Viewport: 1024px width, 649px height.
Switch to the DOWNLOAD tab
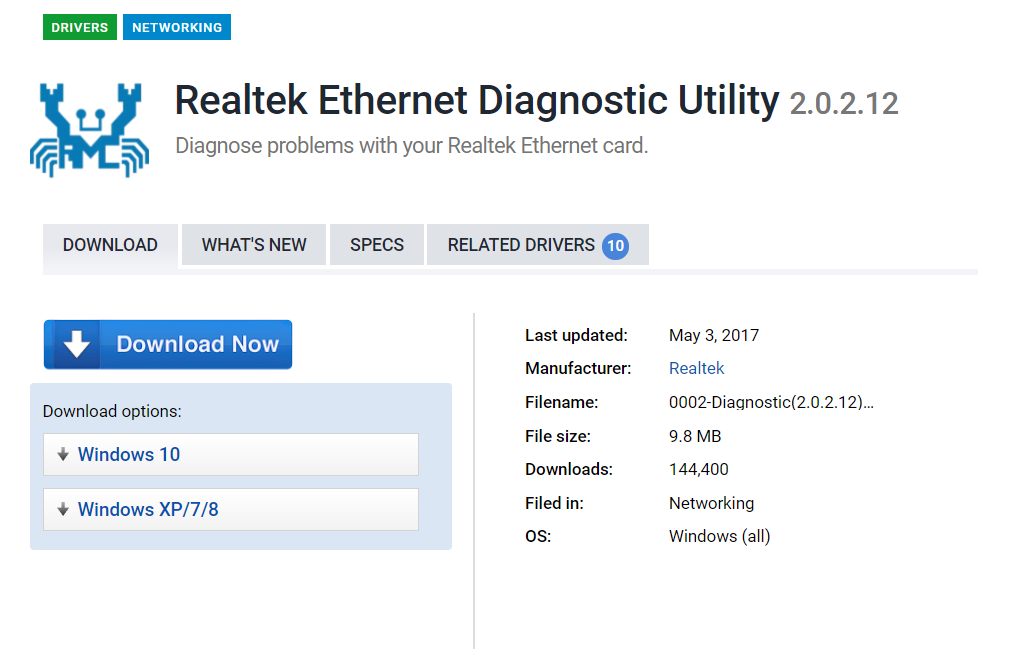110,244
